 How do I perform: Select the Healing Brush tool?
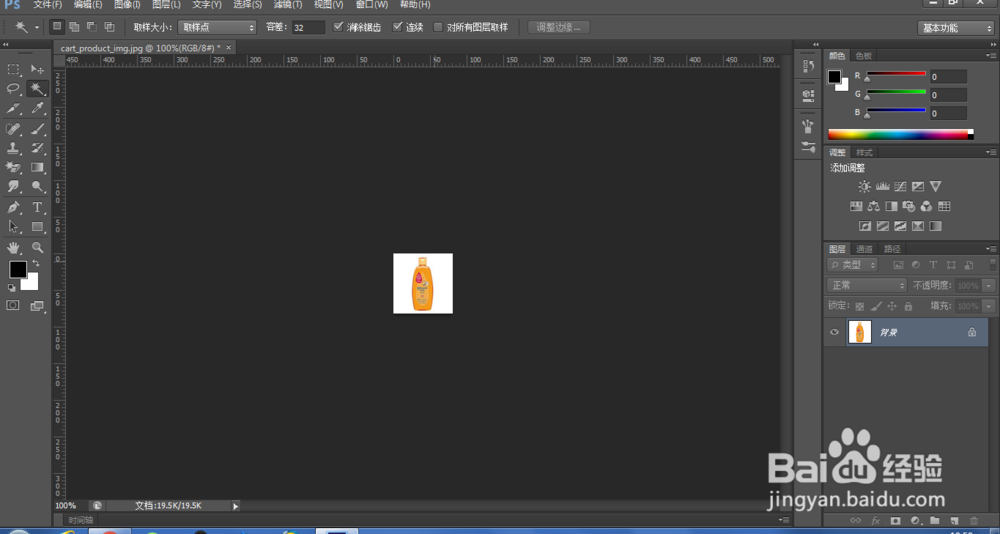13,129
